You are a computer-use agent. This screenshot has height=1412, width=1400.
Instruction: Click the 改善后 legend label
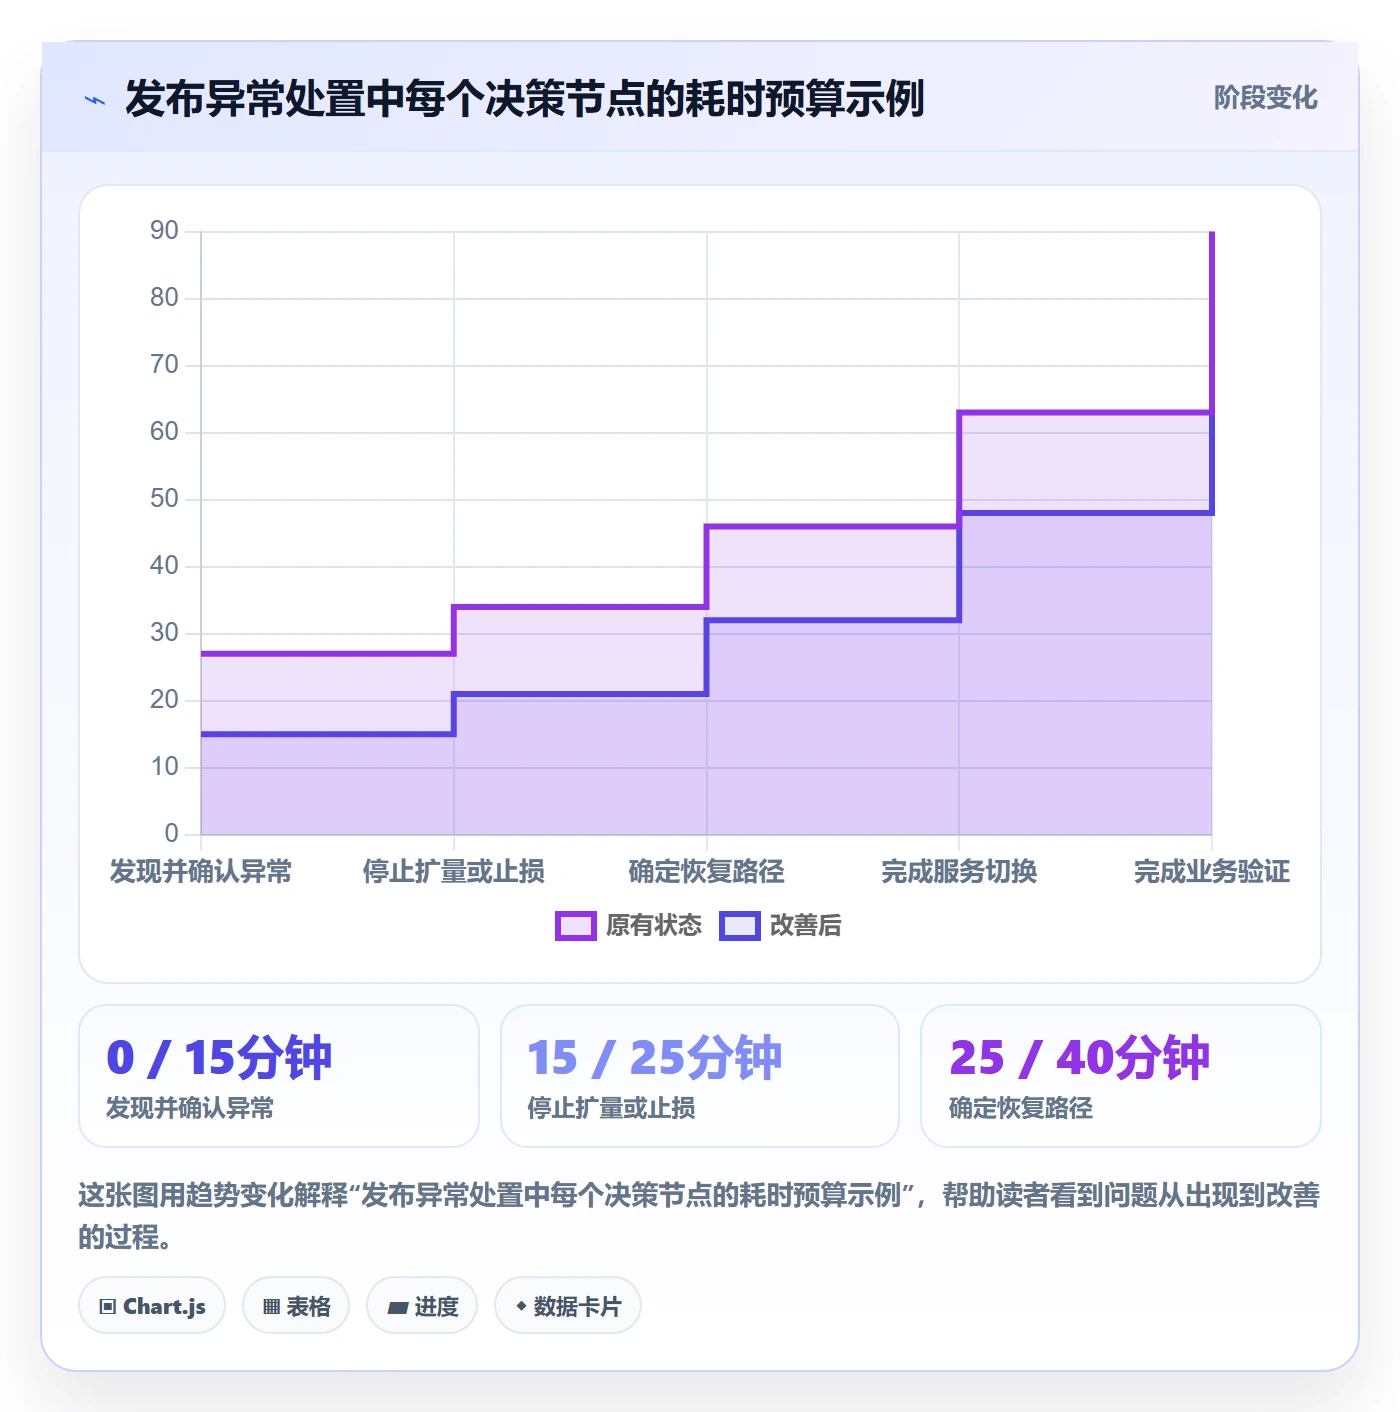(x=806, y=926)
